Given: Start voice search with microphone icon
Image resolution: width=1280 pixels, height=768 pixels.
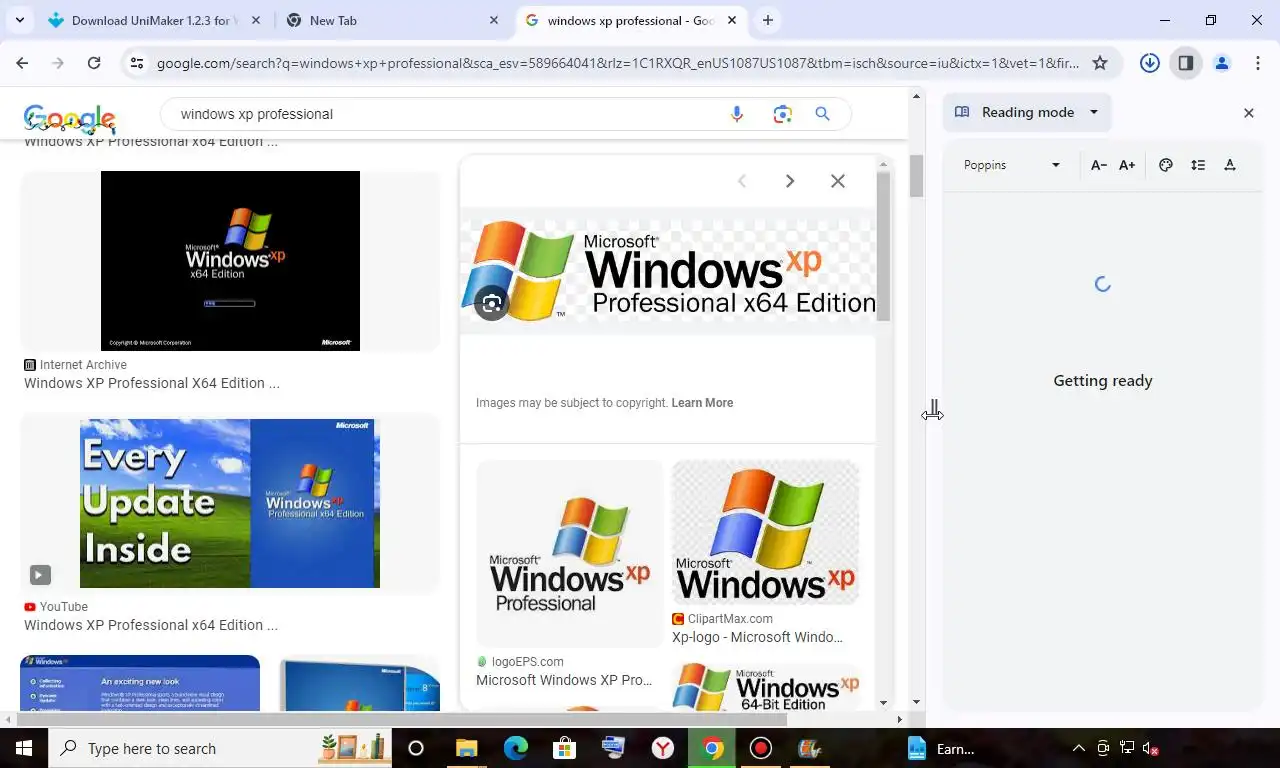Looking at the screenshot, I should point(737,114).
